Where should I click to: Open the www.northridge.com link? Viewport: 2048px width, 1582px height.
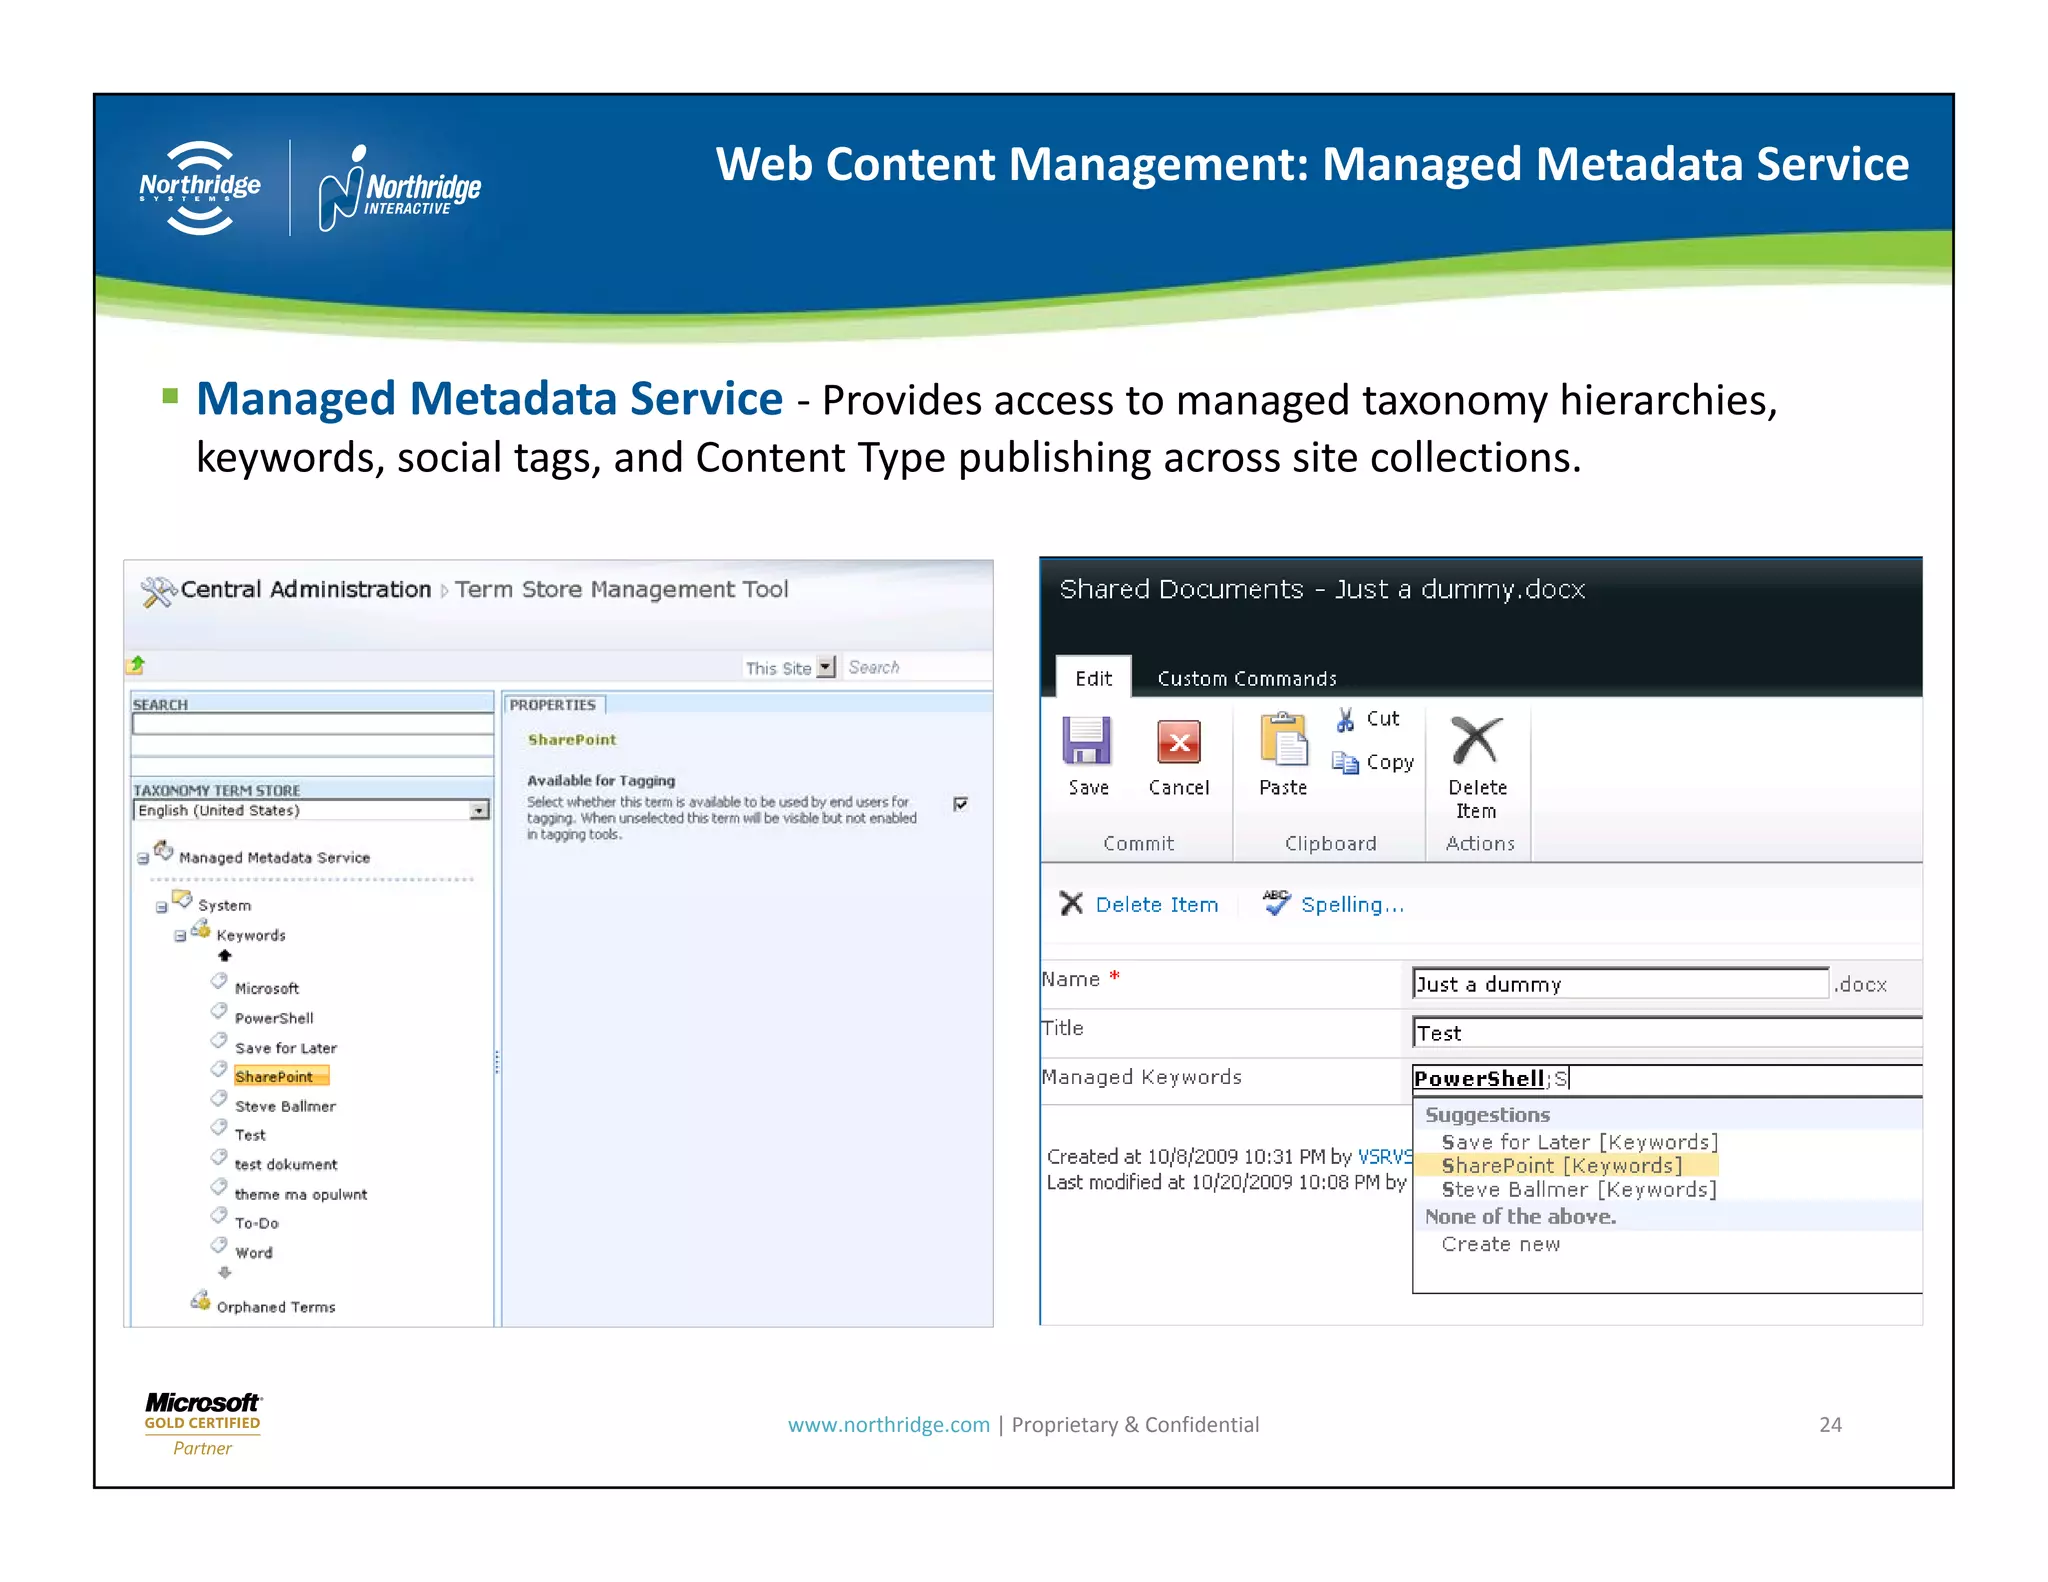(x=888, y=1425)
